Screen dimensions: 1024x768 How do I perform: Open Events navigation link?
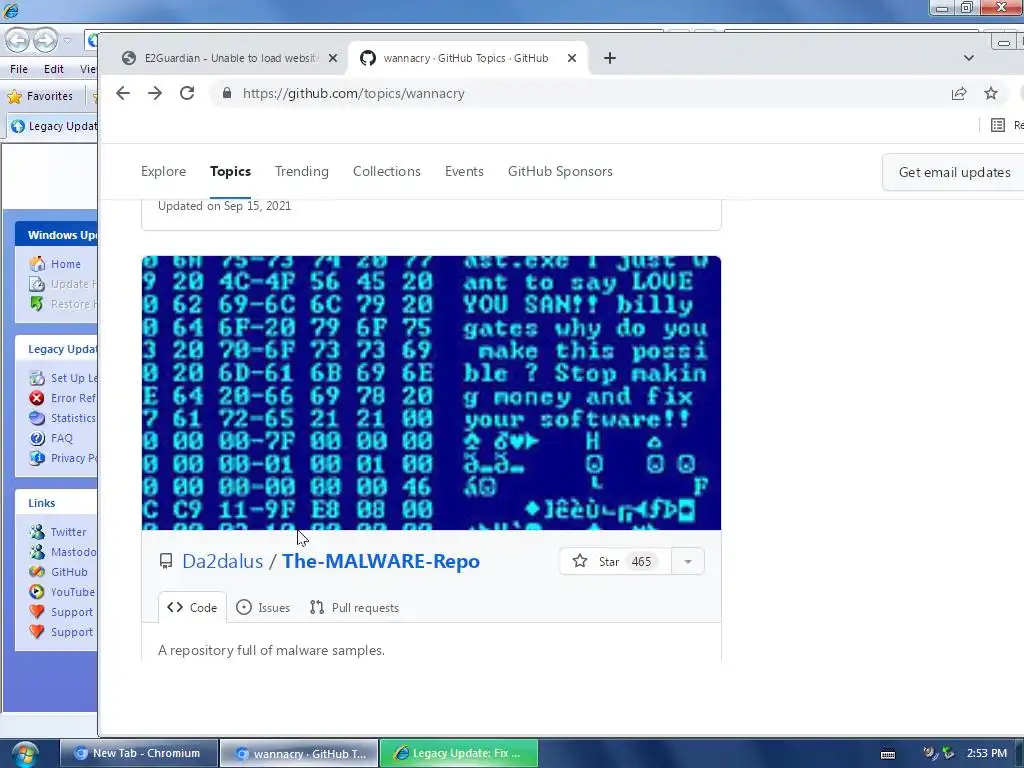click(464, 171)
